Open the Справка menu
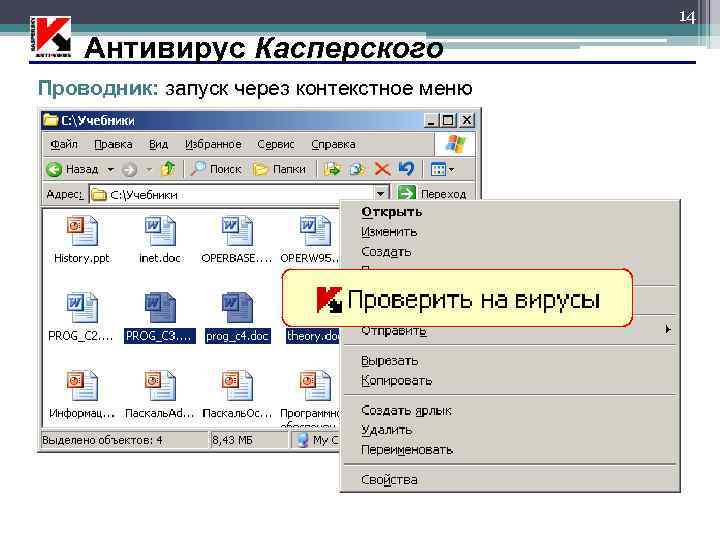 click(x=333, y=144)
